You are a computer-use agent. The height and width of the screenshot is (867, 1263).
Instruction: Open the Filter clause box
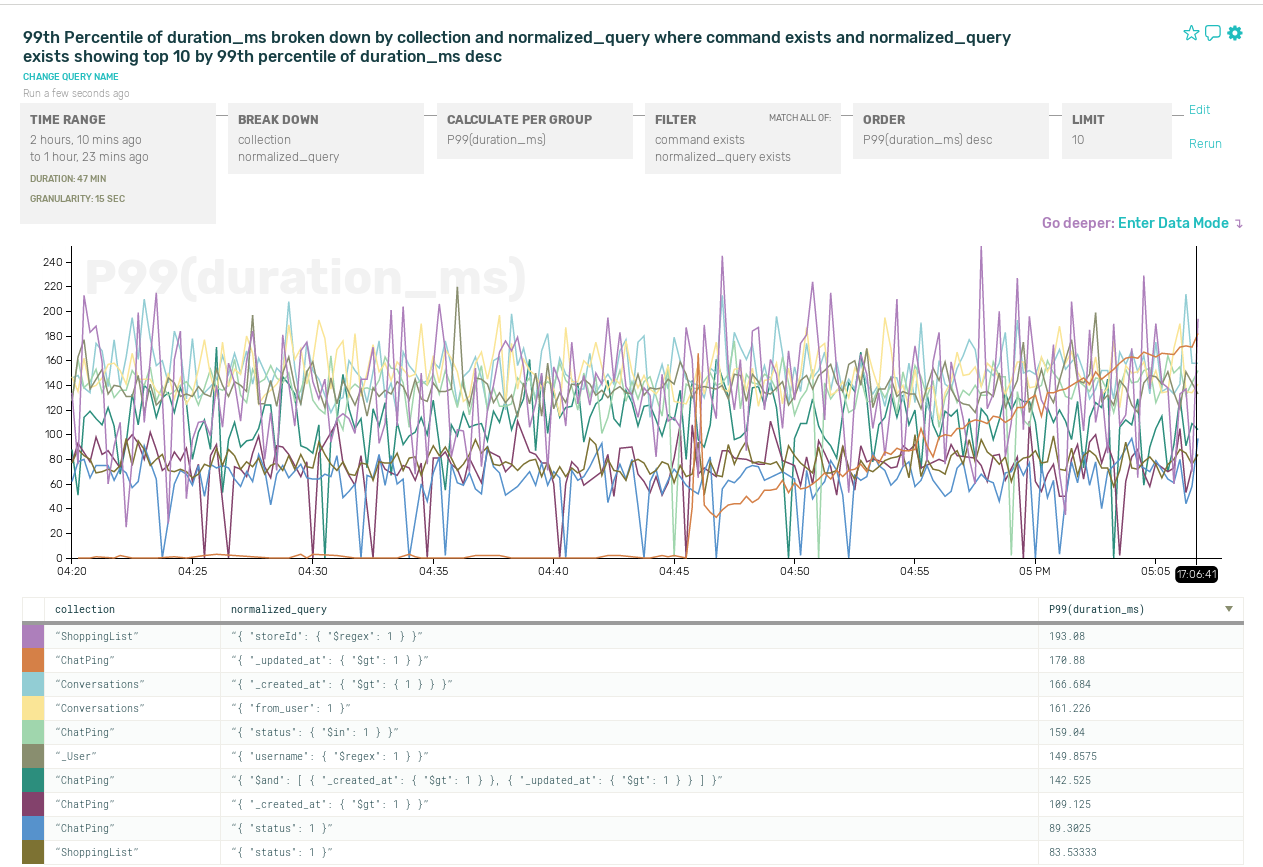(x=742, y=138)
